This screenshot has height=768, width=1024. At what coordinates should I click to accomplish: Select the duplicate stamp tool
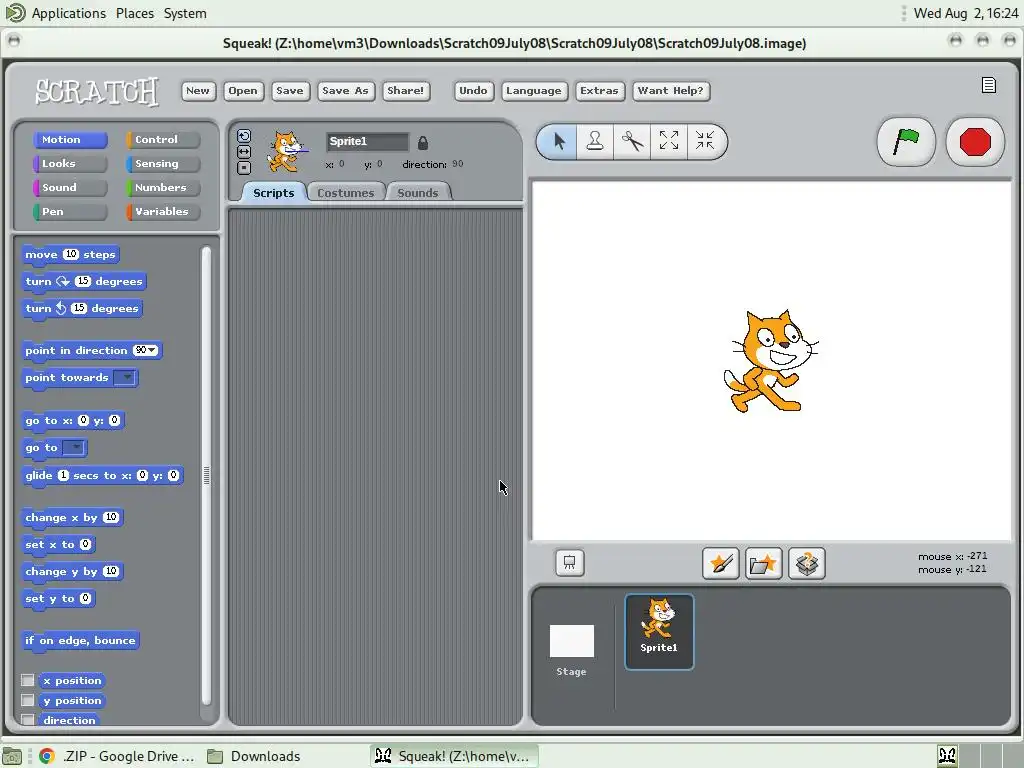(595, 141)
